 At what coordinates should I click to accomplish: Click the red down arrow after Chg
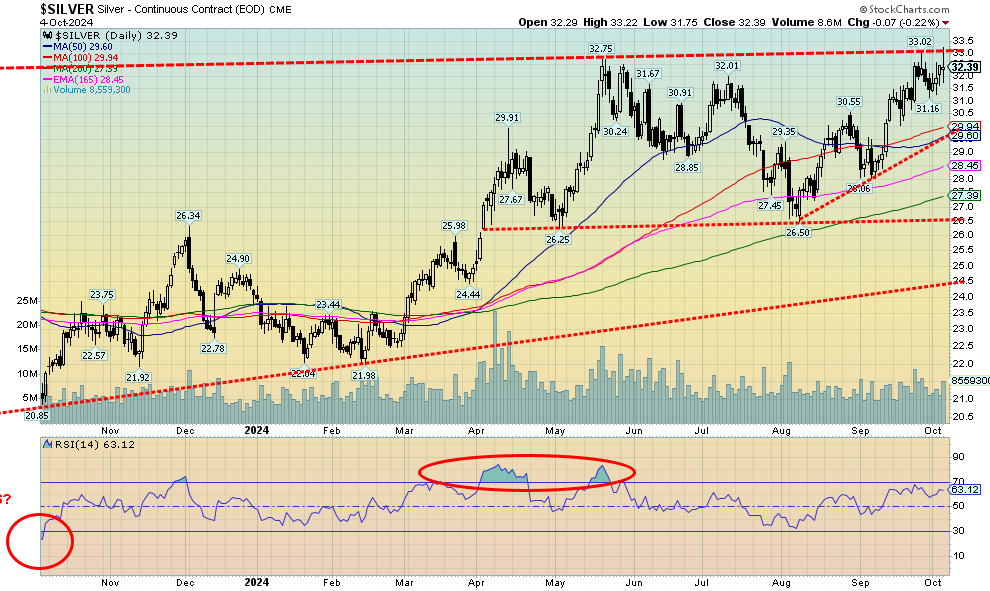pyautogui.click(x=946, y=22)
